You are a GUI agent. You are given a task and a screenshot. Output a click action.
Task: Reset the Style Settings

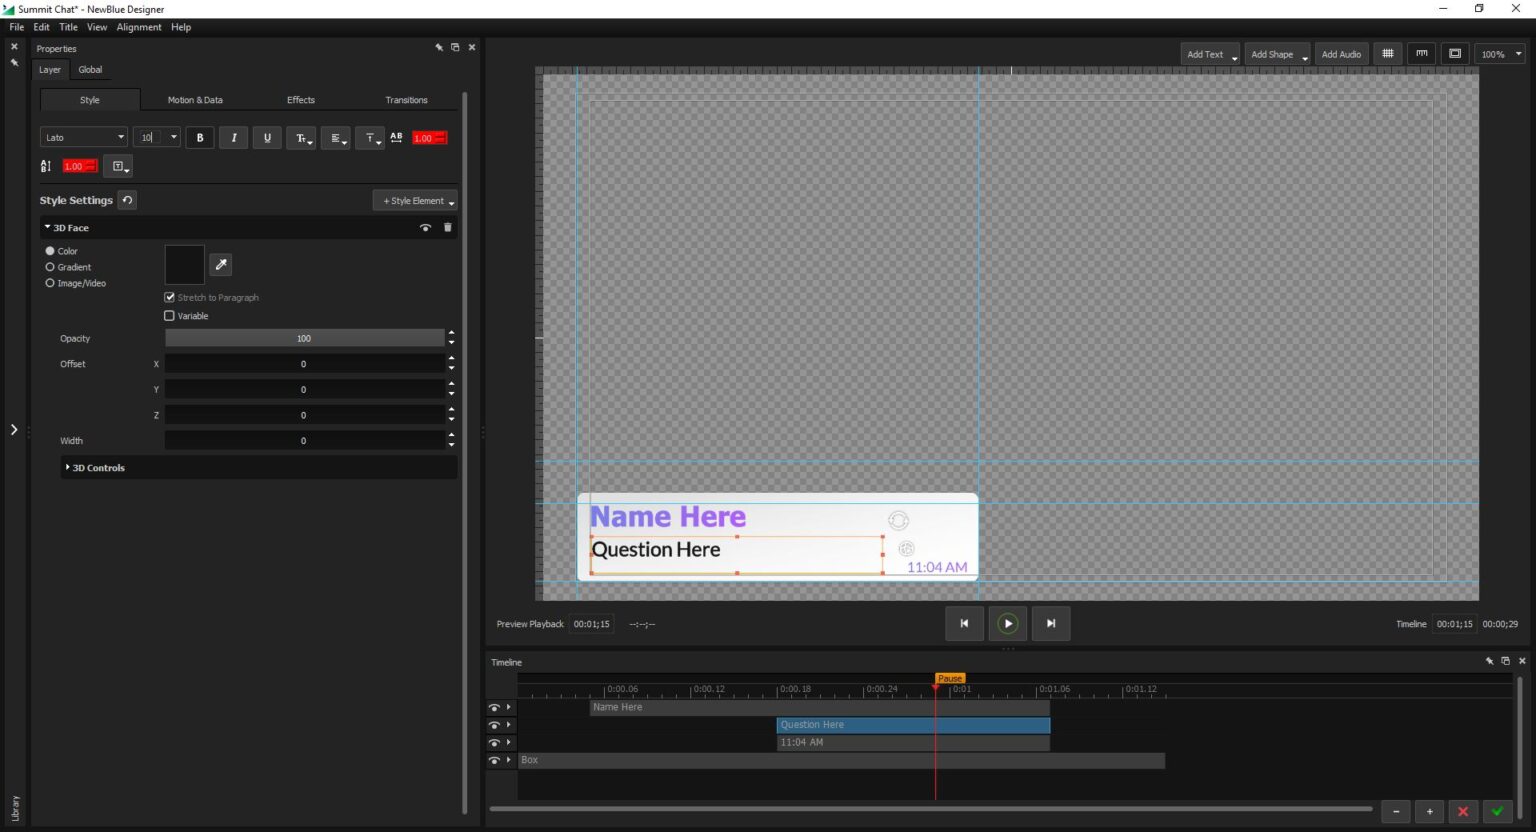pyautogui.click(x=127, y=200)
